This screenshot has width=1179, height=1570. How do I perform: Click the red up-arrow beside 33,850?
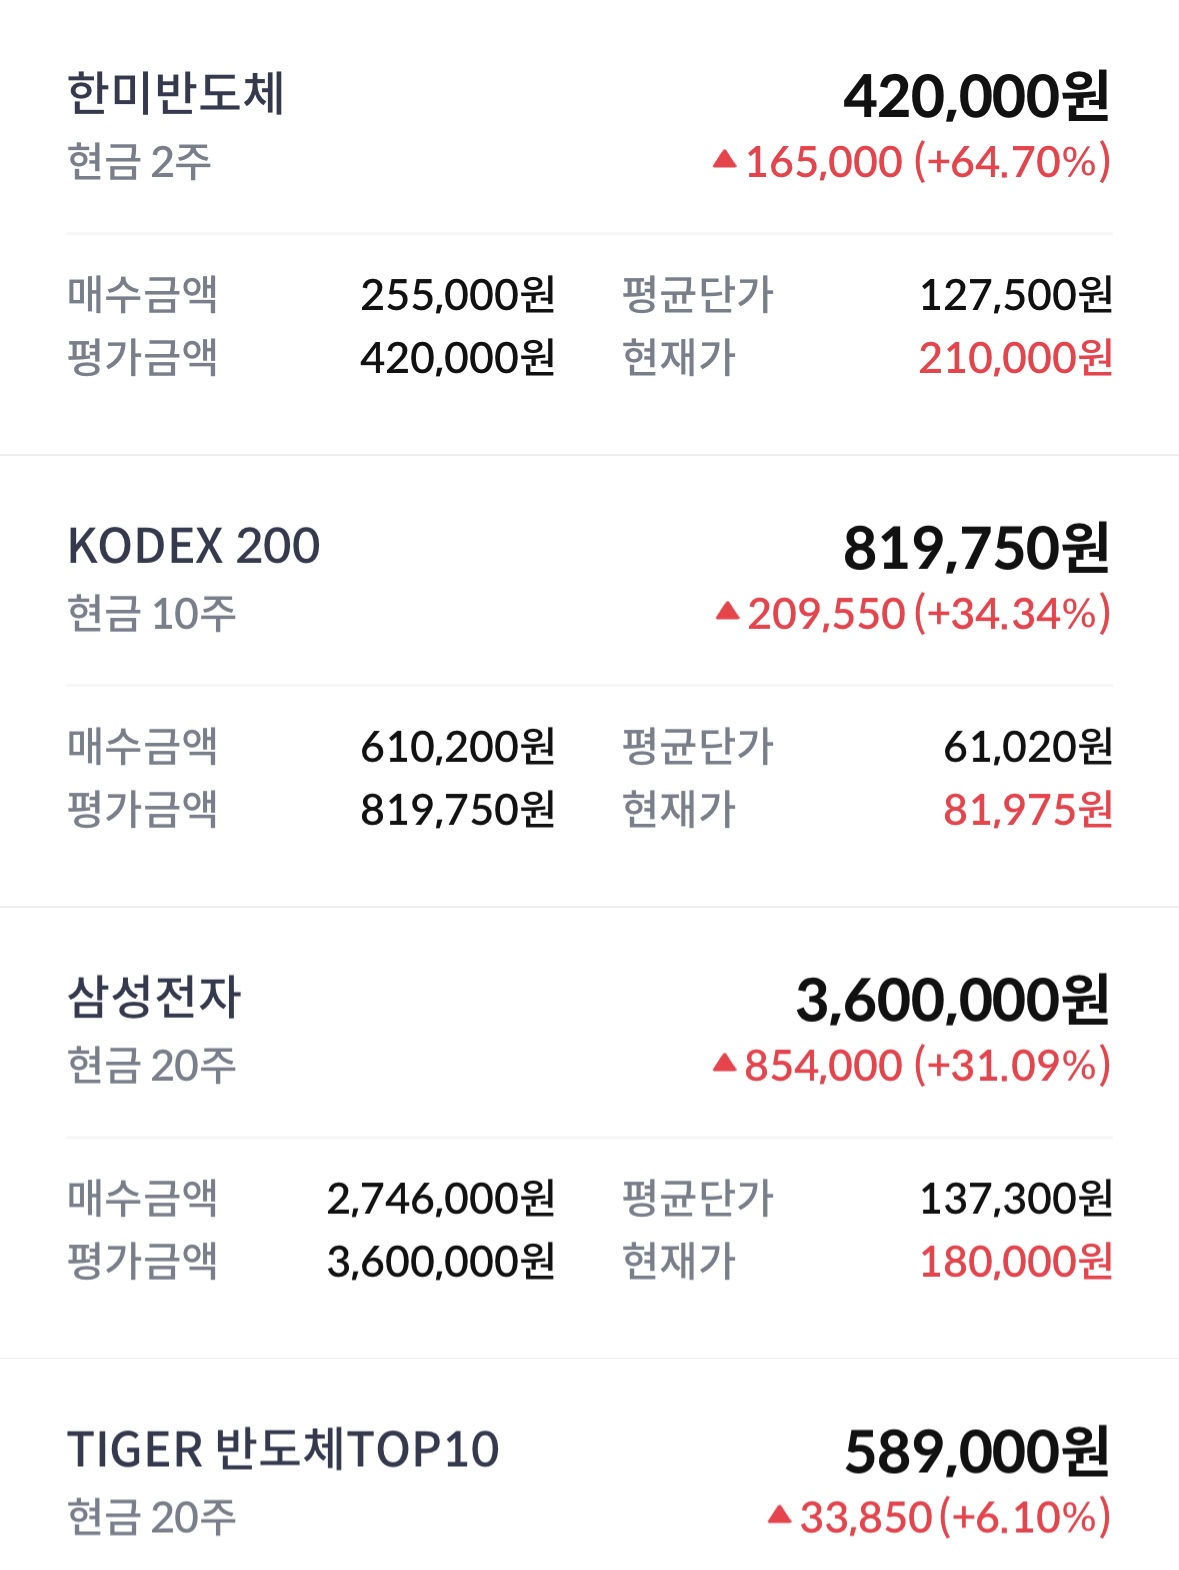pos(780,1516)
